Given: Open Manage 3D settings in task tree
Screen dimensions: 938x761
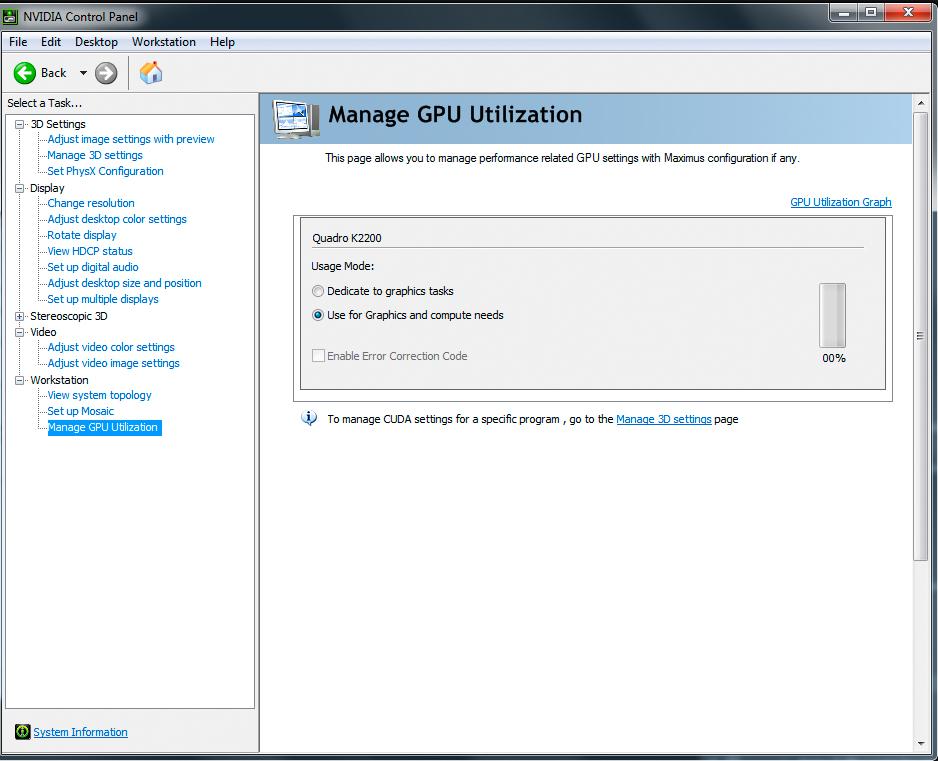Looking at the screenshot, I should [x=95, y=156].
